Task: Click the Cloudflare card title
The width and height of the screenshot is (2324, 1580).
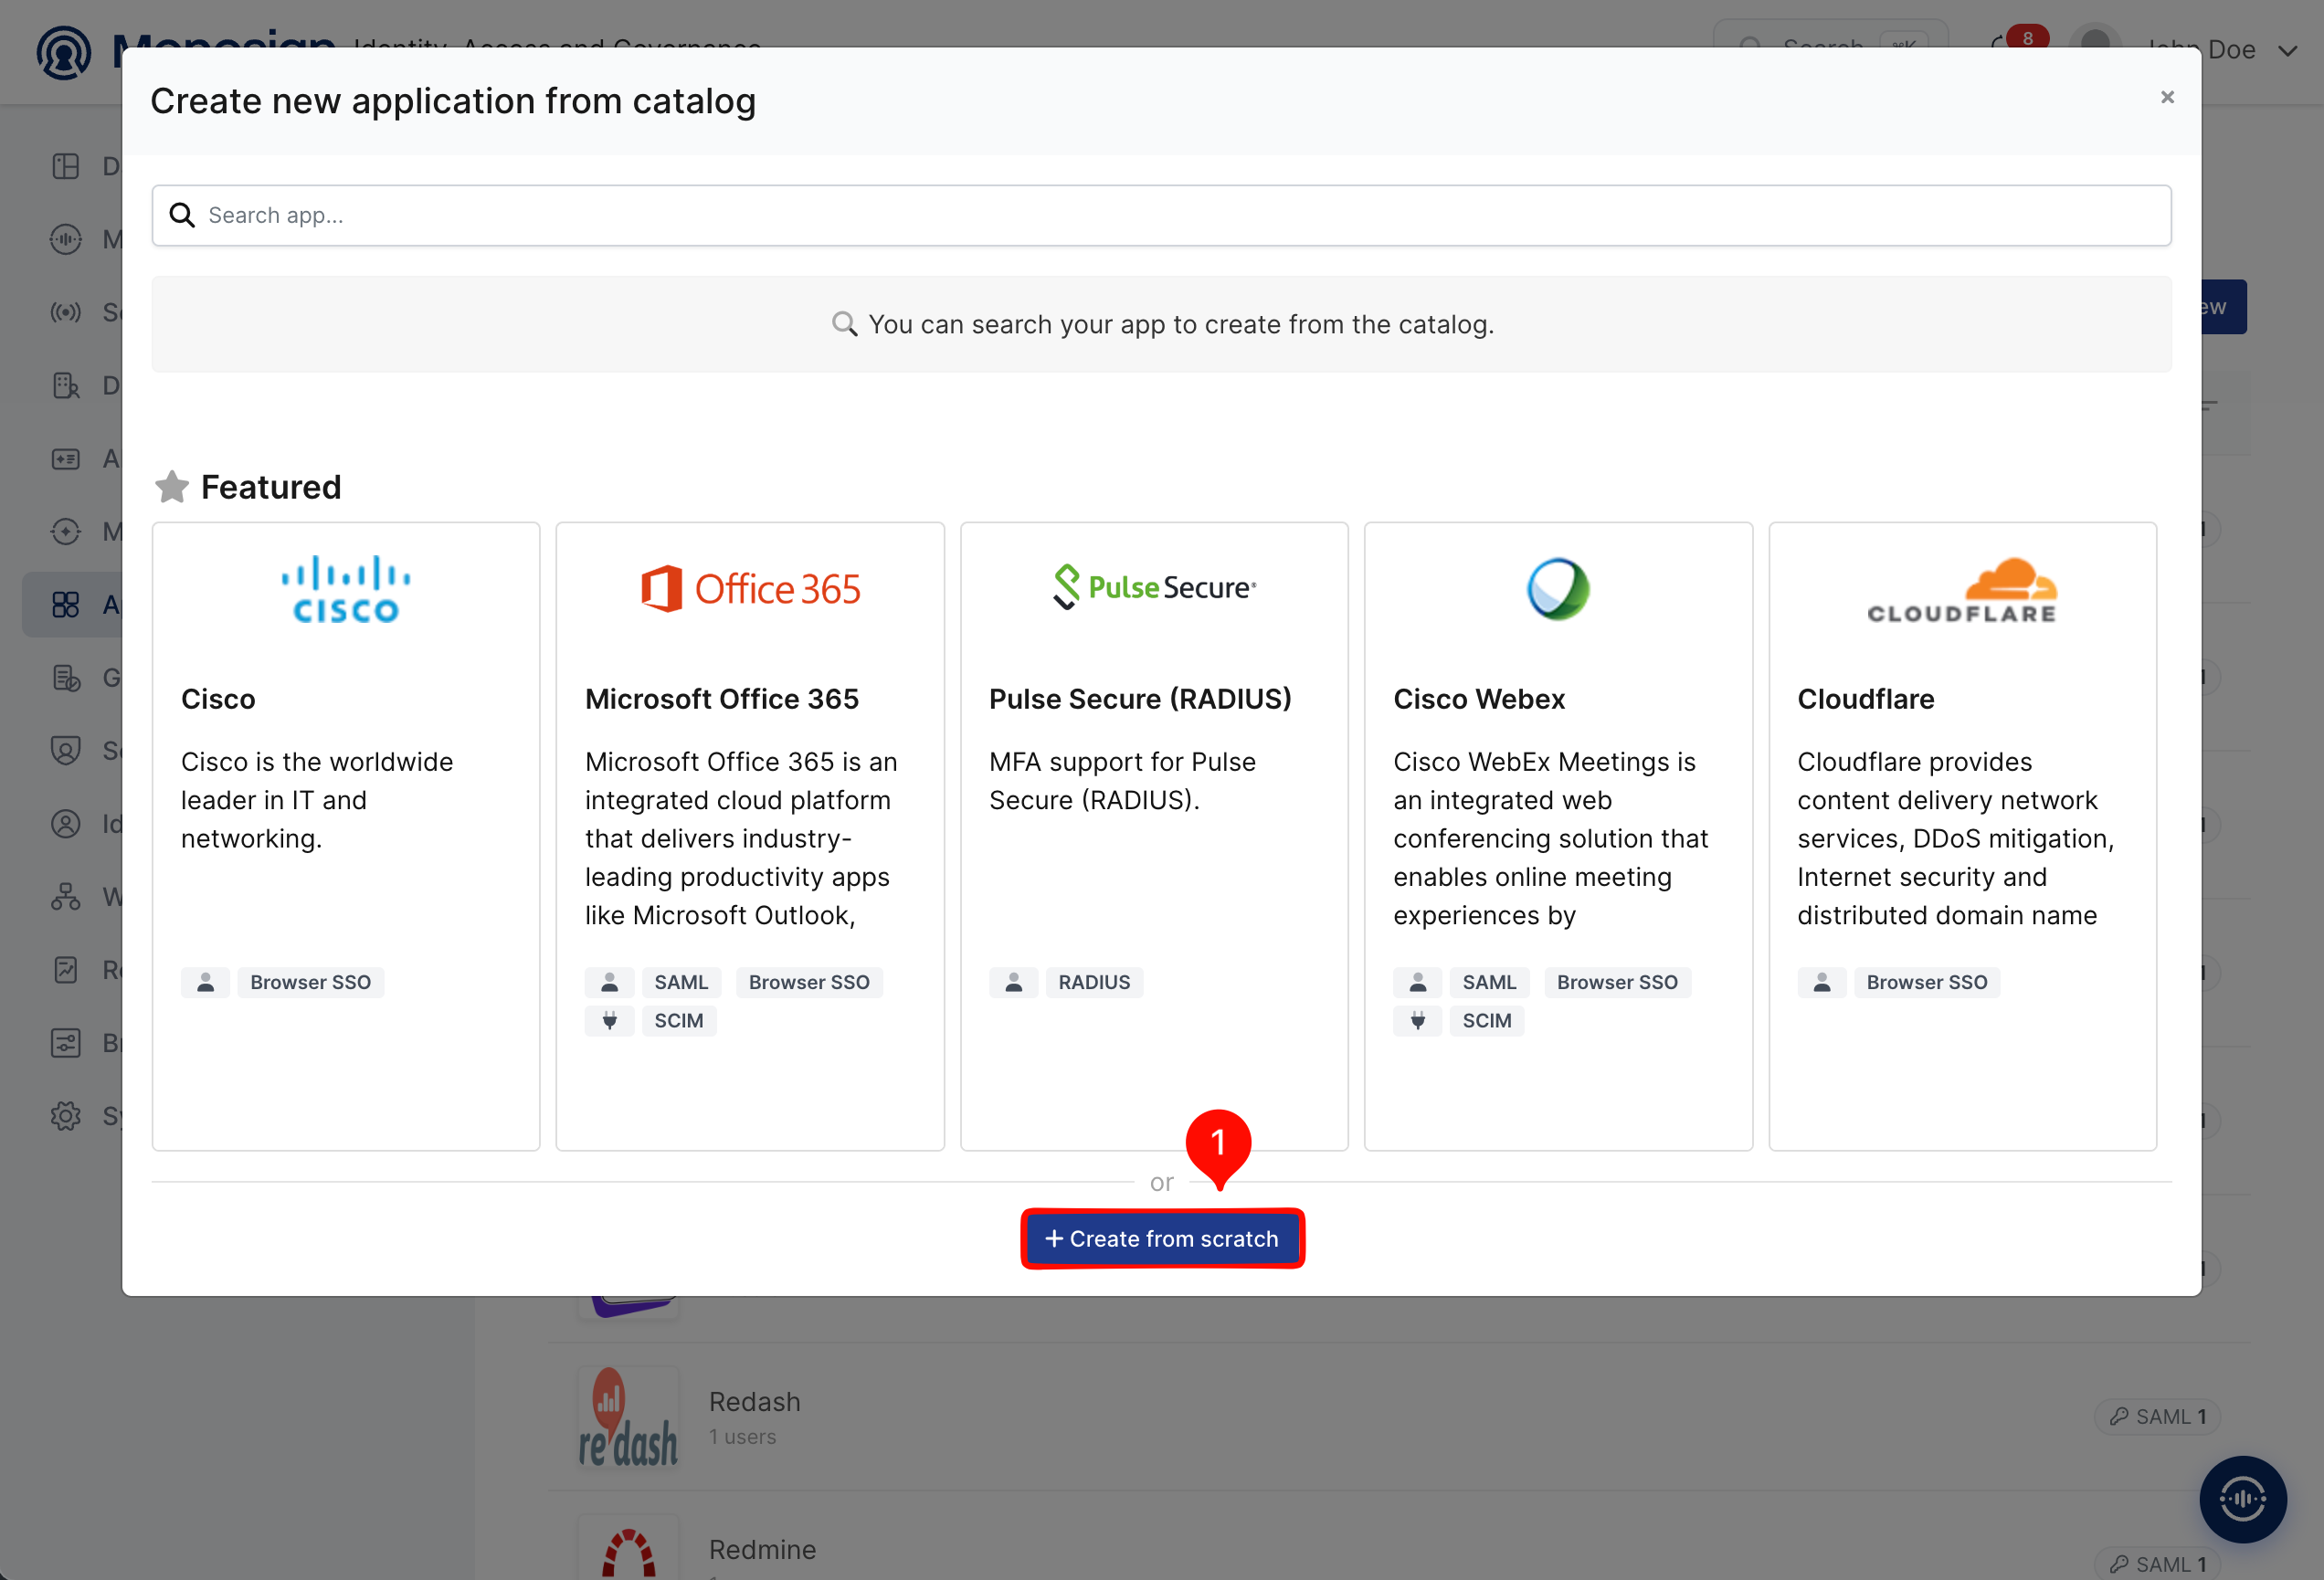Action: click(x=1866, y=699)
